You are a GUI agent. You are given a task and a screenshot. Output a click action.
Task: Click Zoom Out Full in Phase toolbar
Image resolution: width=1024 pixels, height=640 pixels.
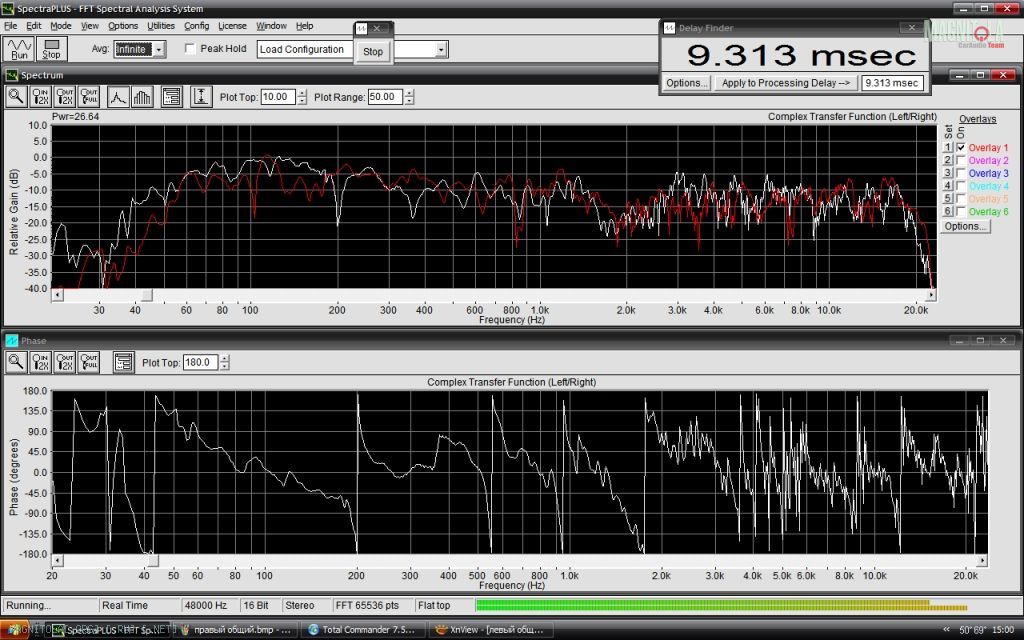[x=89, y=362]
